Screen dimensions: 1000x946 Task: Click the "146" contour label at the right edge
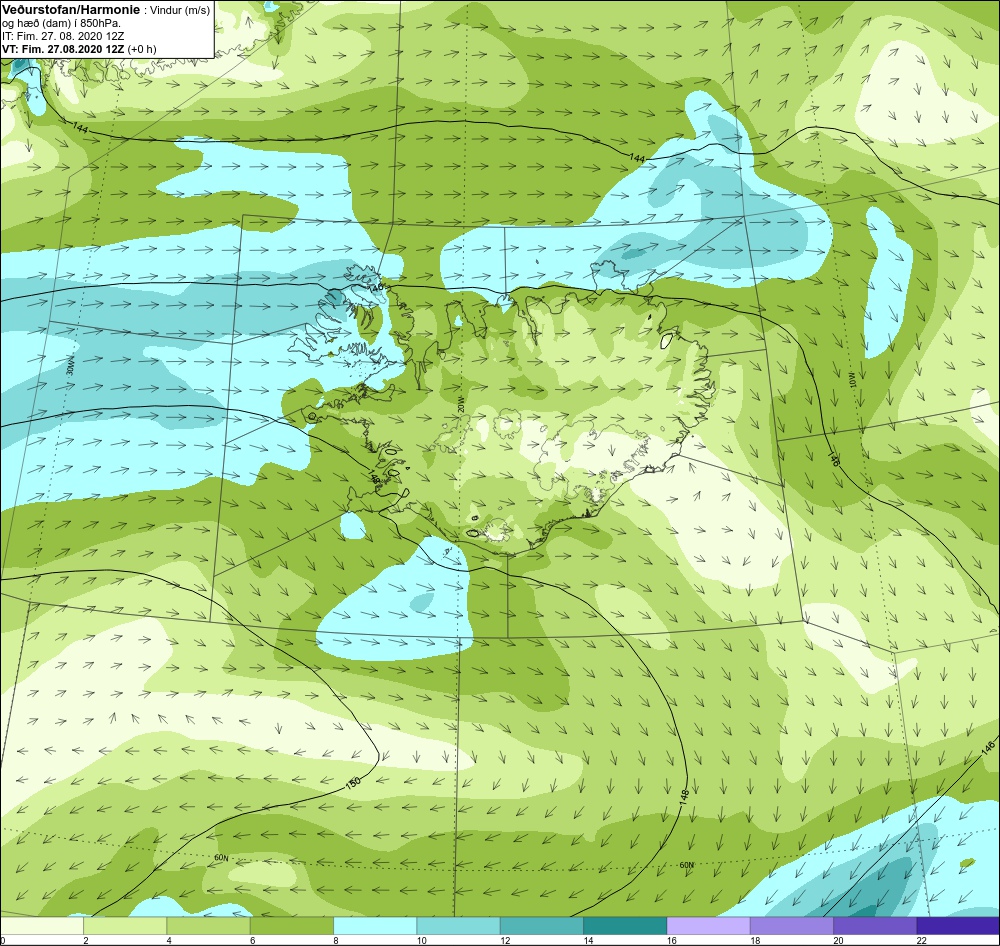point(989,747)
